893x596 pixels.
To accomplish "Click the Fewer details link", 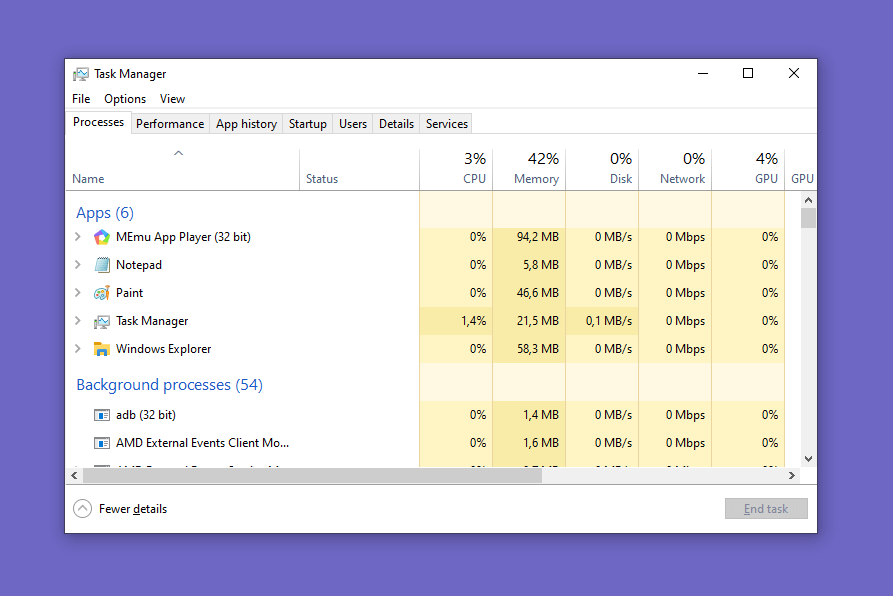I will pyautogui.click(x=133, y=508).
